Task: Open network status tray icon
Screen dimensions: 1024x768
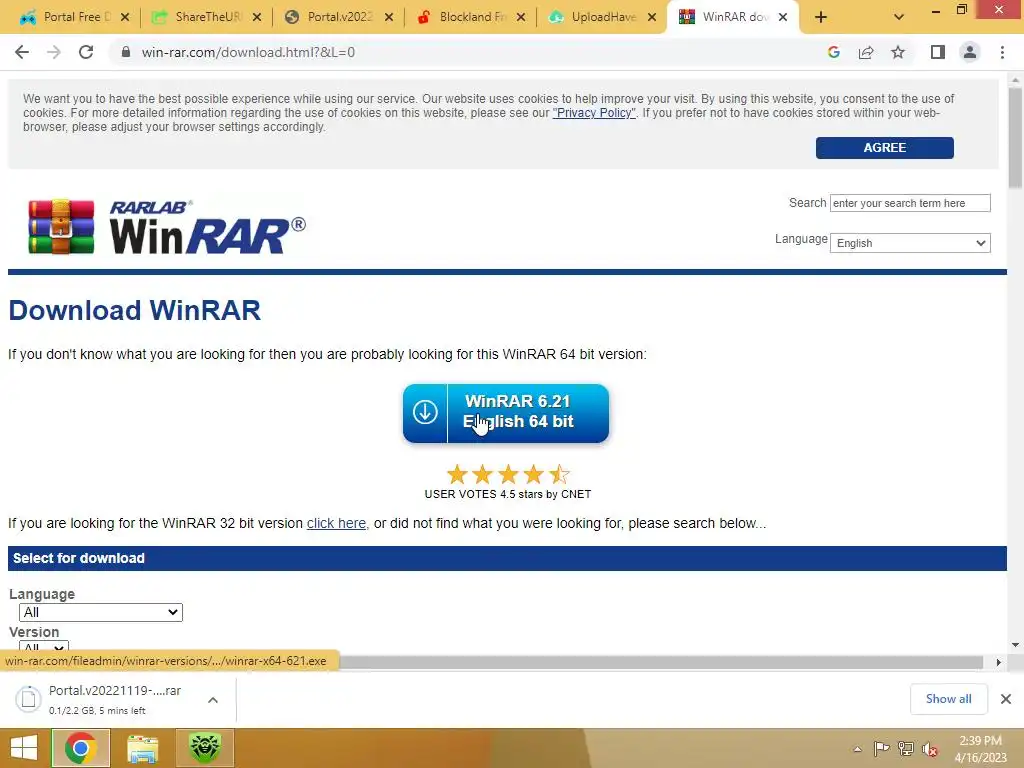Action: [x=906, y=748]
